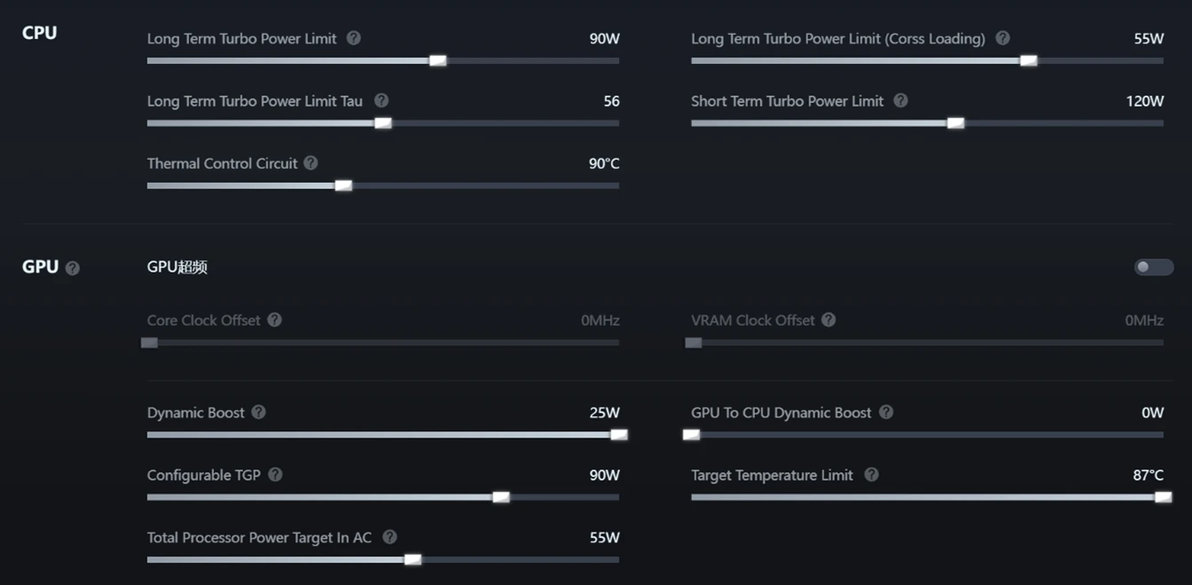This screenshot has height=585, width=1192.
Task: Click the Target Temperature Limit help icon
Action: coord(871,475)
